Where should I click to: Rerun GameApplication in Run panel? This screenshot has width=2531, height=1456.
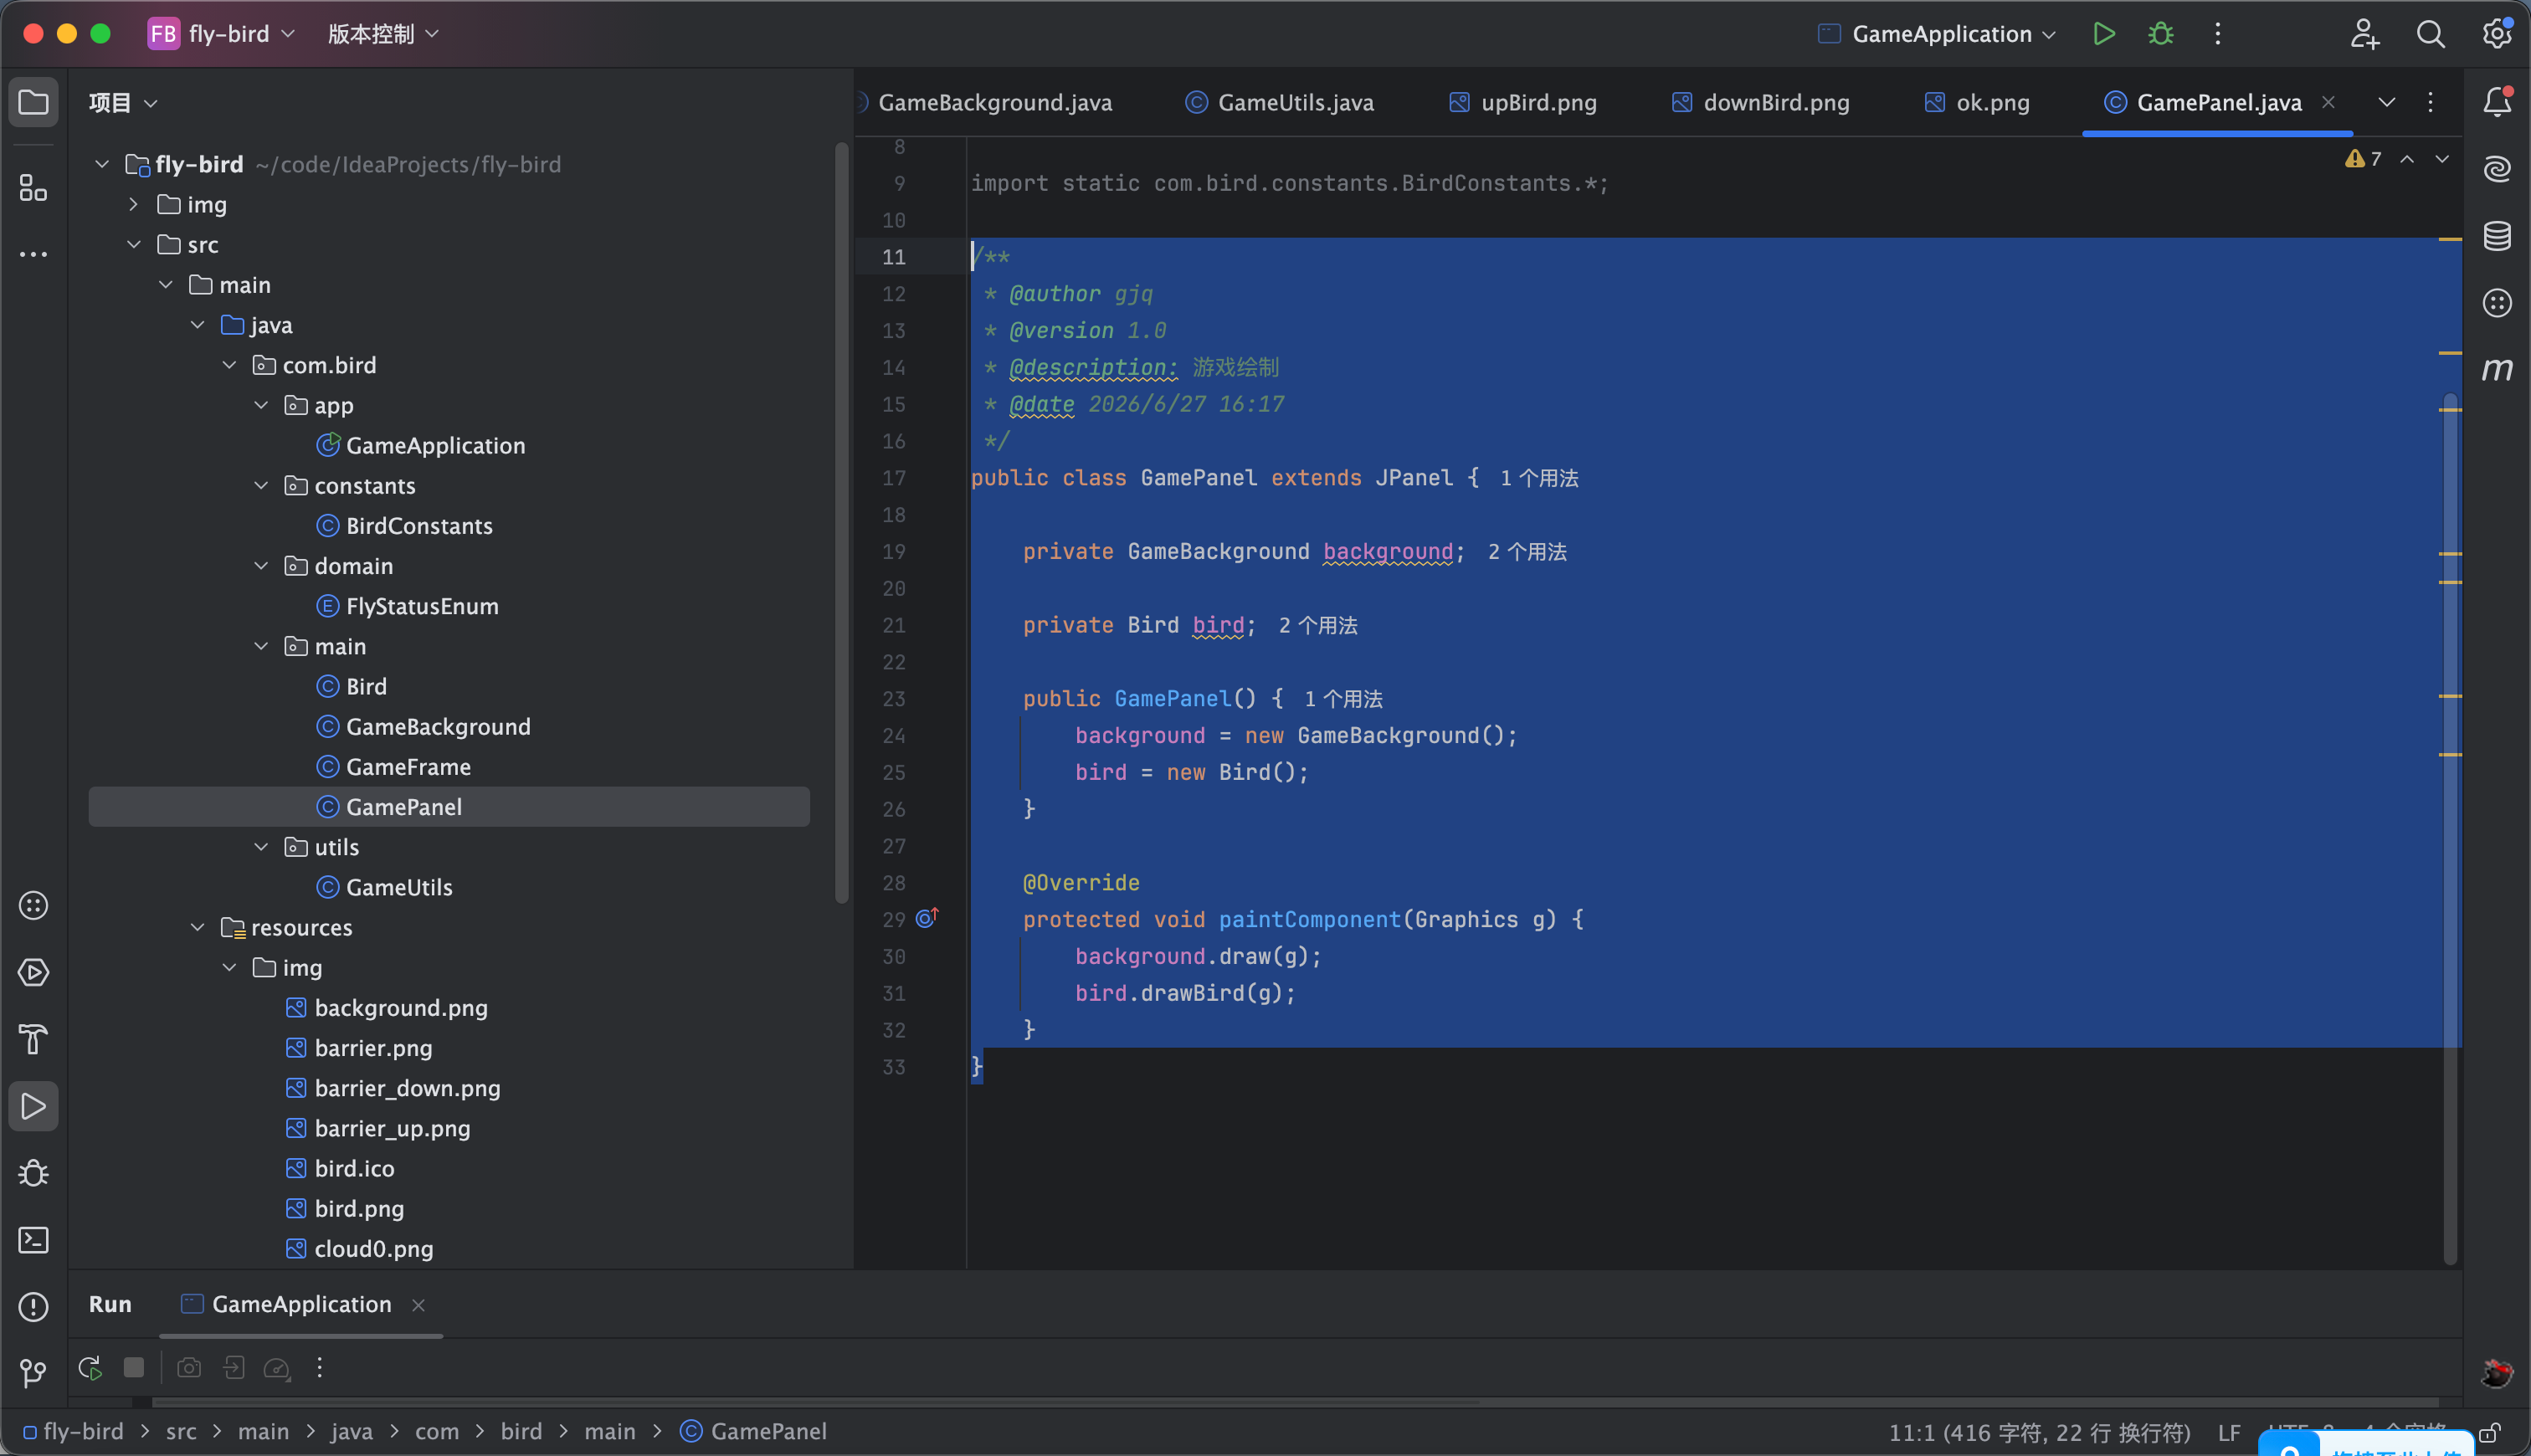coord(90,1368)
